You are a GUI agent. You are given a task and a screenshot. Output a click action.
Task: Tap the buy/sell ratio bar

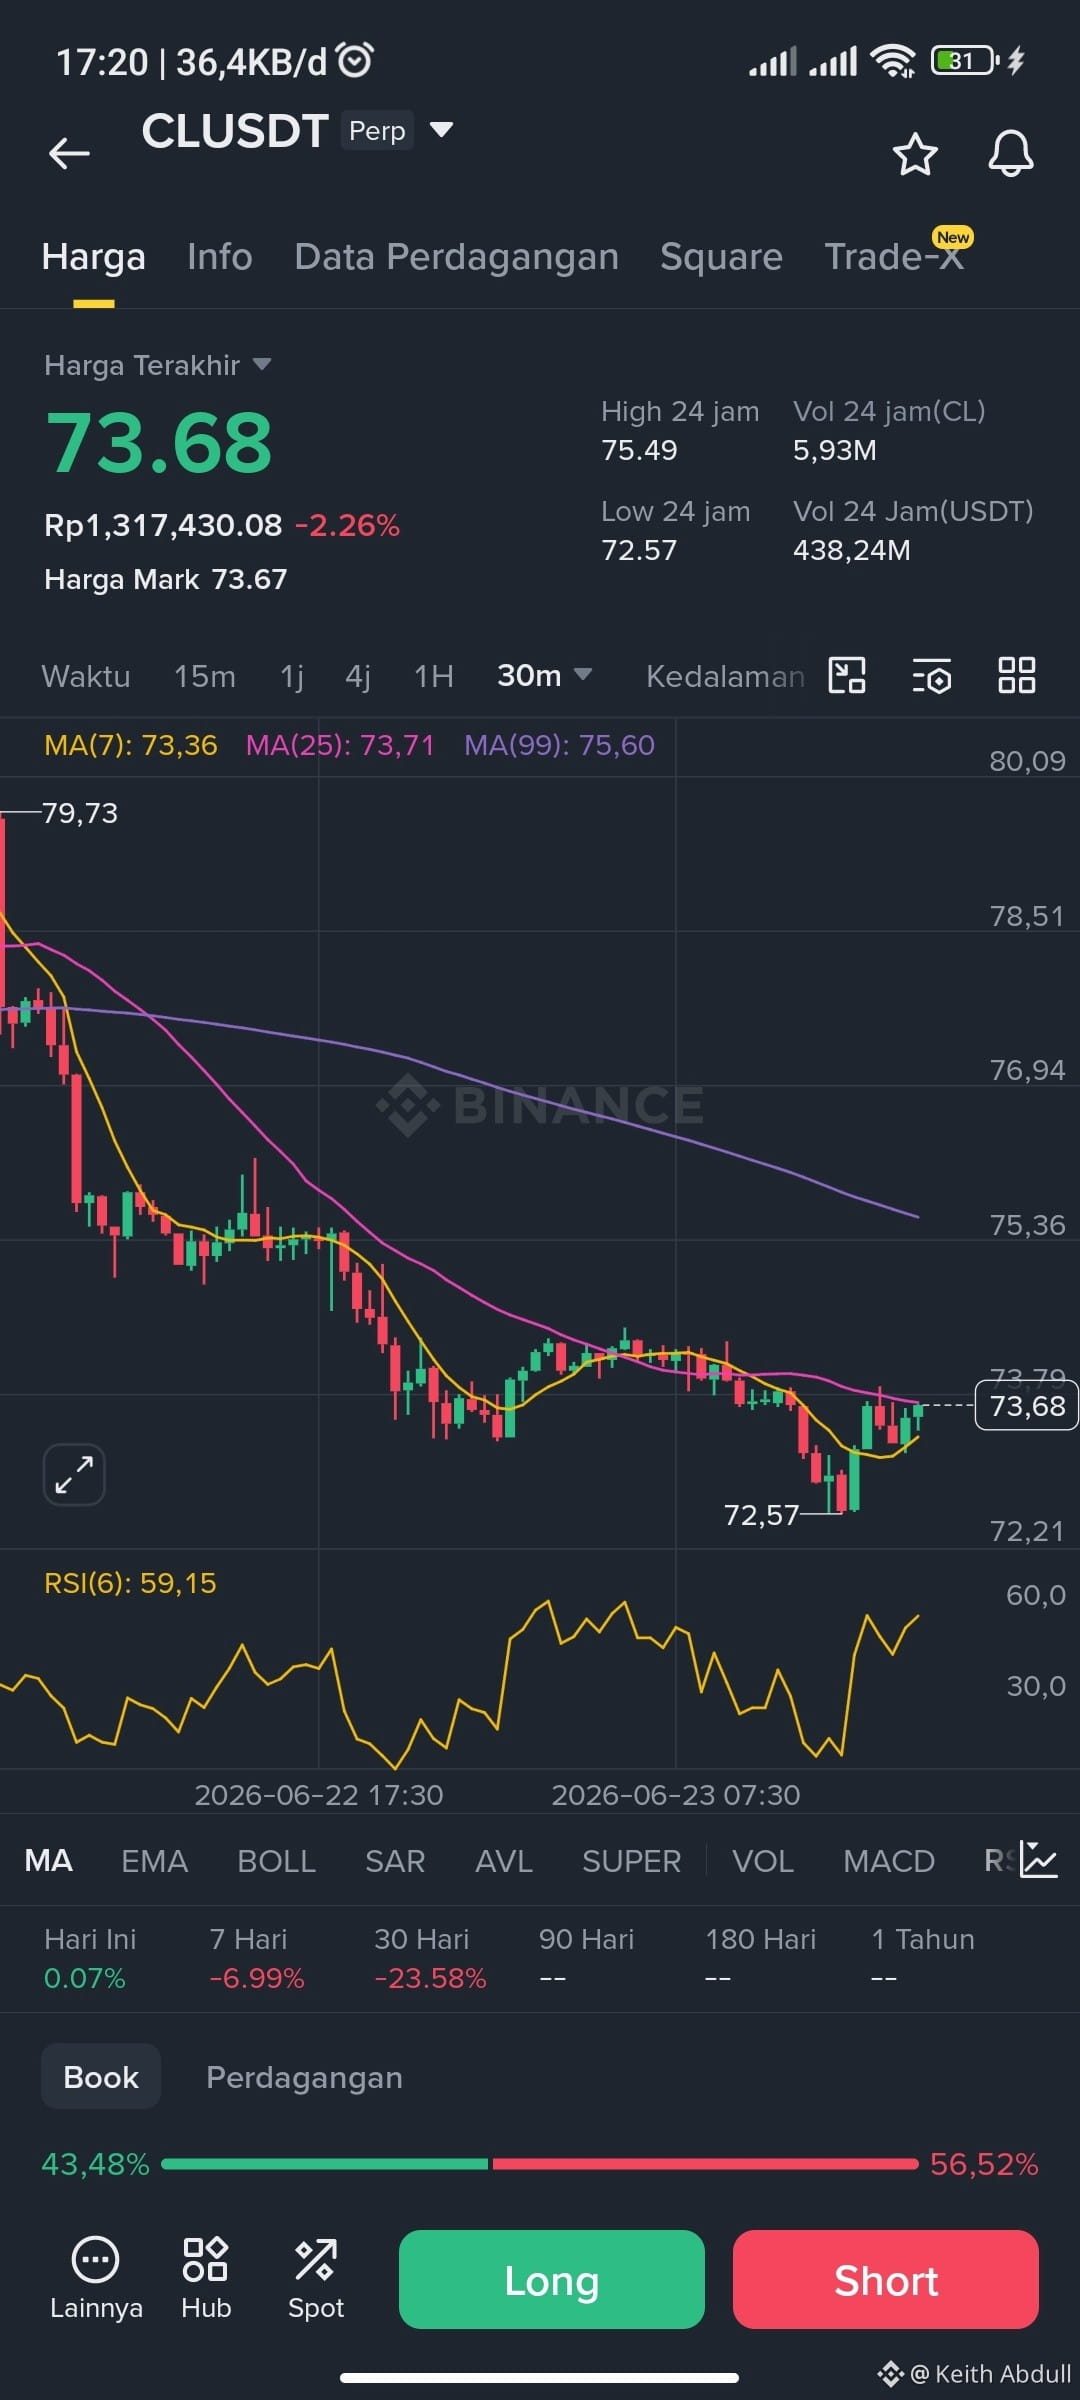pyautogui.click(x=540, y=2164)
